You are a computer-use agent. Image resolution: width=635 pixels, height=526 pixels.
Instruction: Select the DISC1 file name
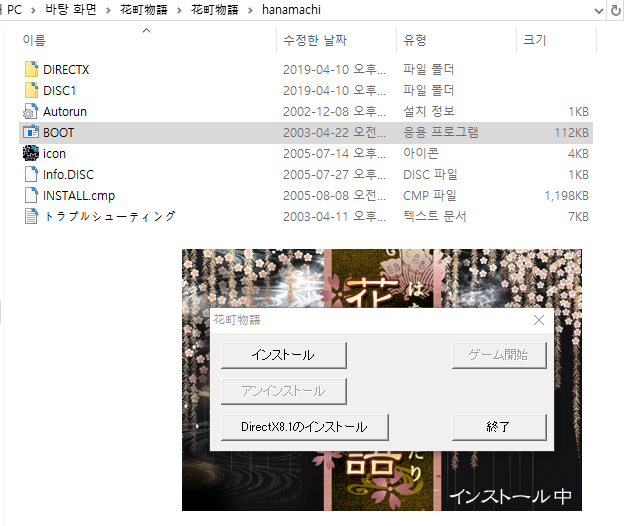click(60, 91)
